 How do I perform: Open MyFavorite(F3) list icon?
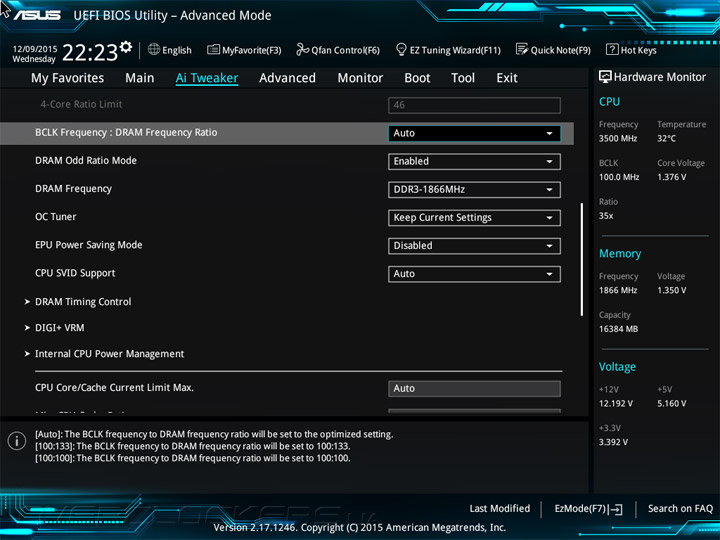click(x=214, y=50)
